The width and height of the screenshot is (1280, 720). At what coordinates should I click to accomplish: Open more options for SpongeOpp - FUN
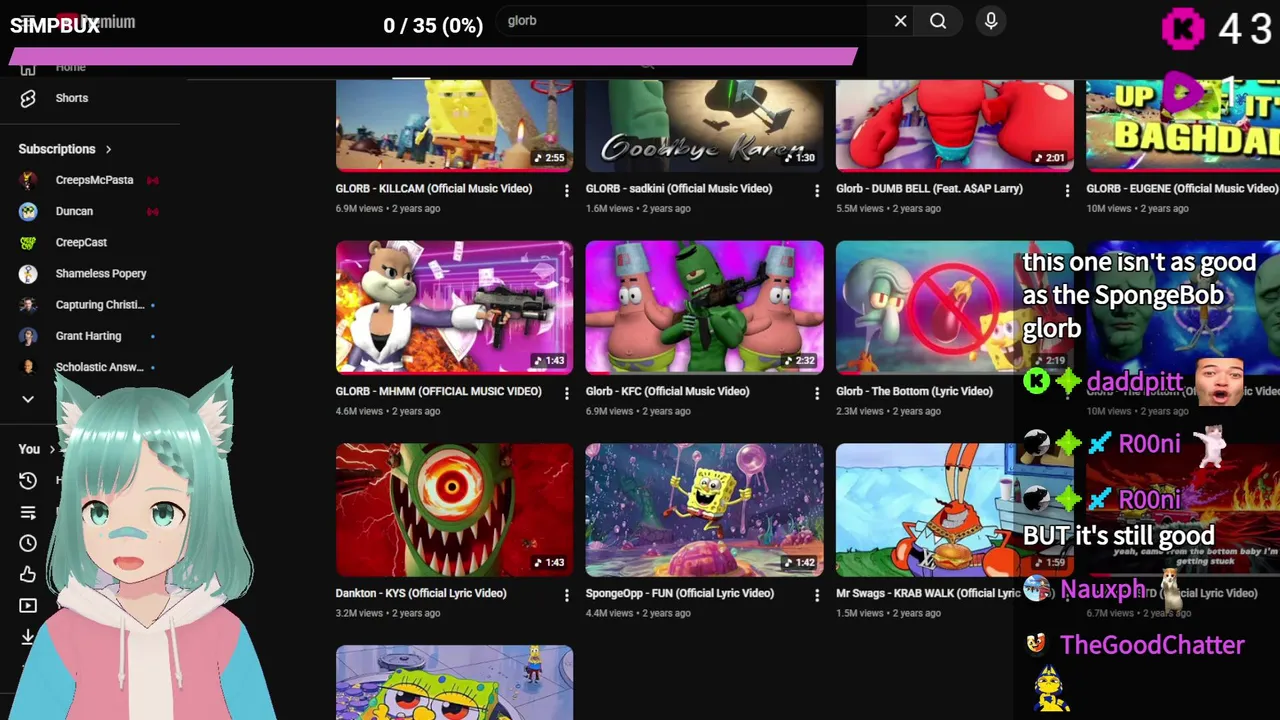pos(816,595)
